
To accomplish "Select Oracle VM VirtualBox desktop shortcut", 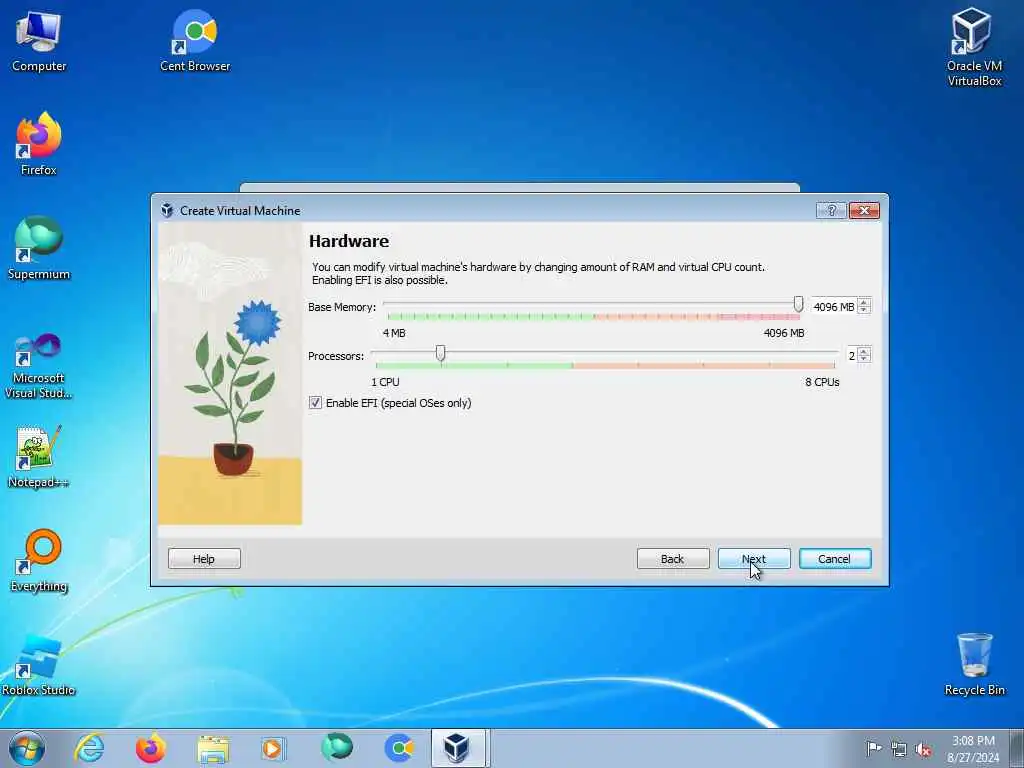I will pyautogui.click(x=974, y=47).
